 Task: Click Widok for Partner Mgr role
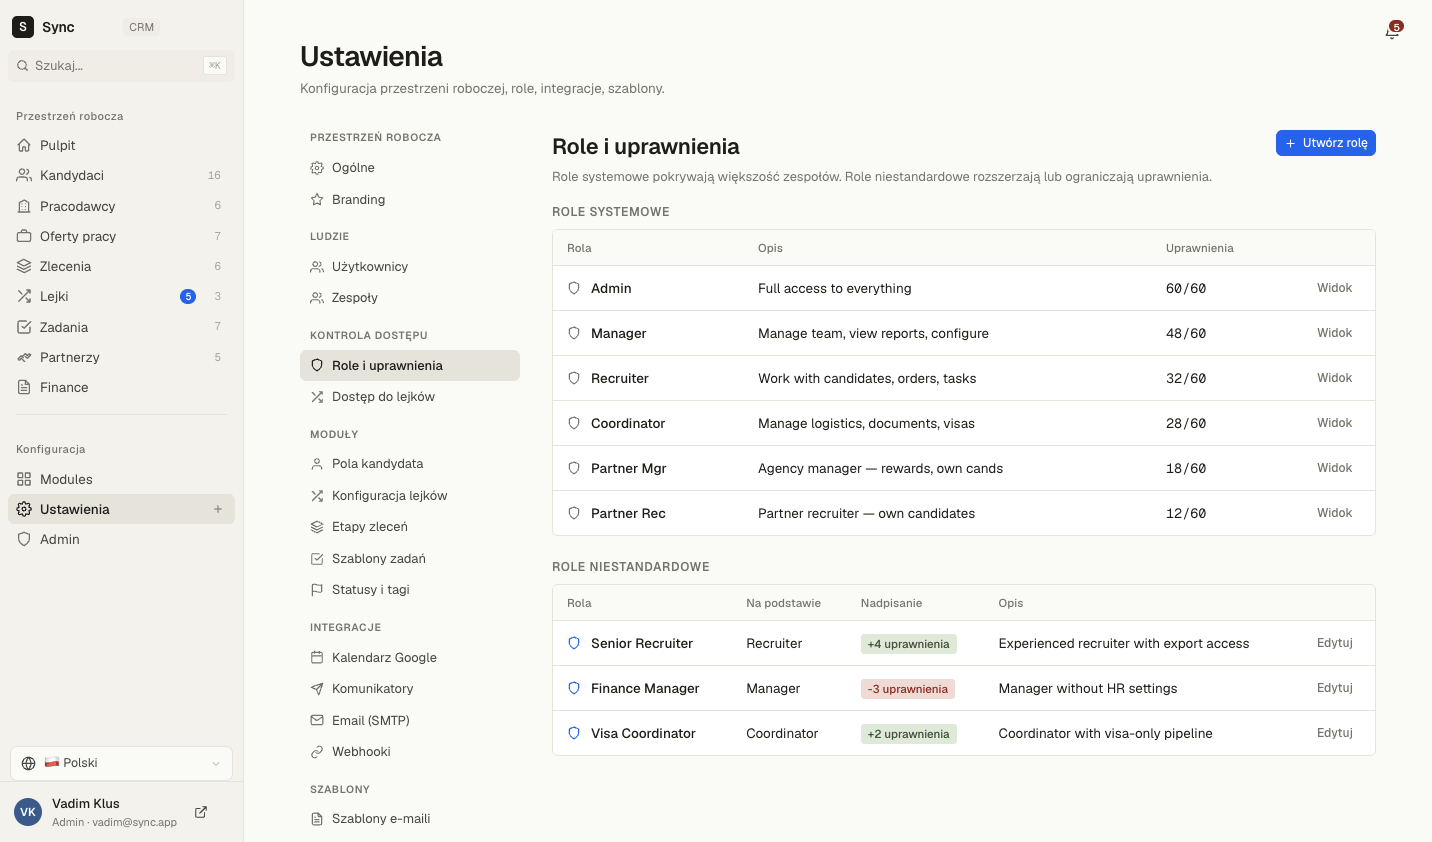coord(1334,468)
